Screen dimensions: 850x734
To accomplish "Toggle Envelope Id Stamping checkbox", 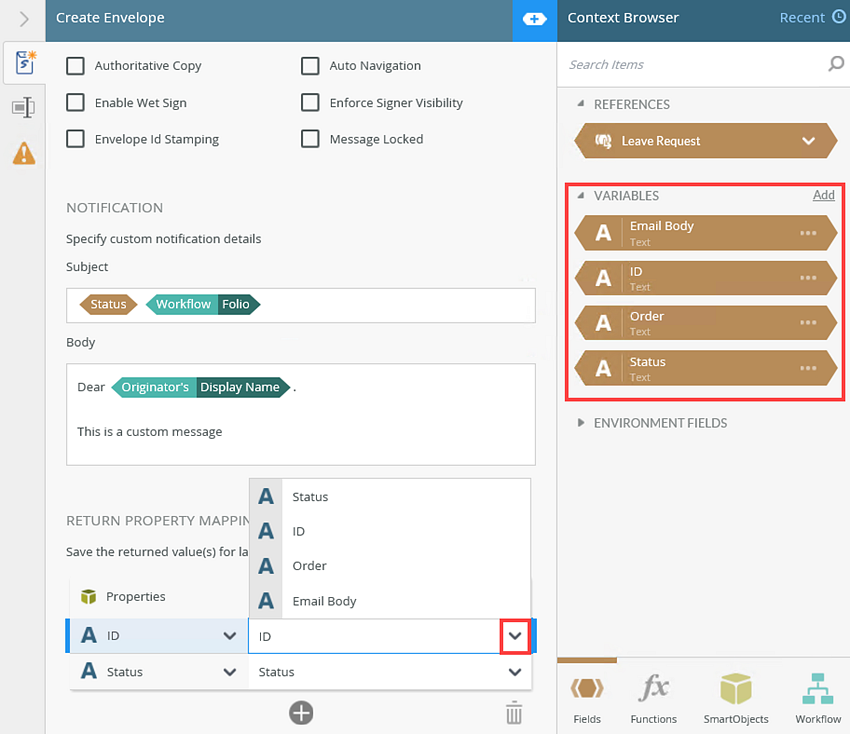I will coord(75,139).
